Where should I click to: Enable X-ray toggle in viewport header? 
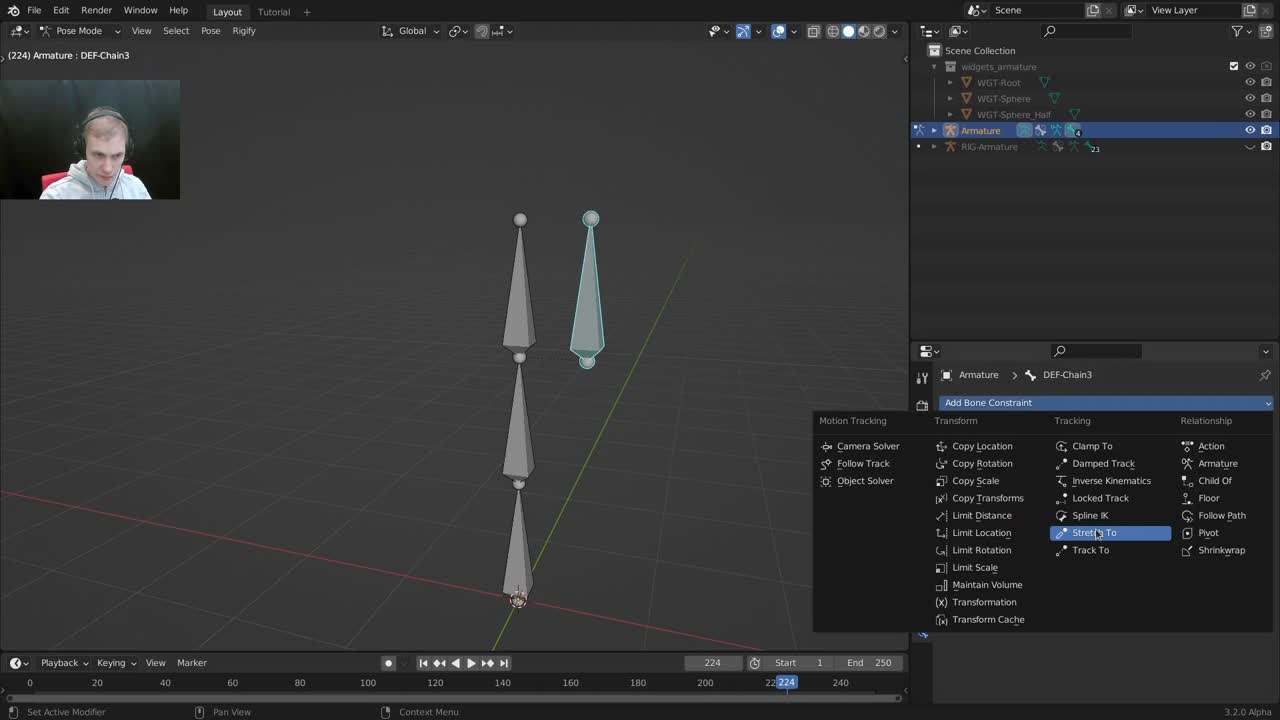pyautogui.click(x=813, y=31)
